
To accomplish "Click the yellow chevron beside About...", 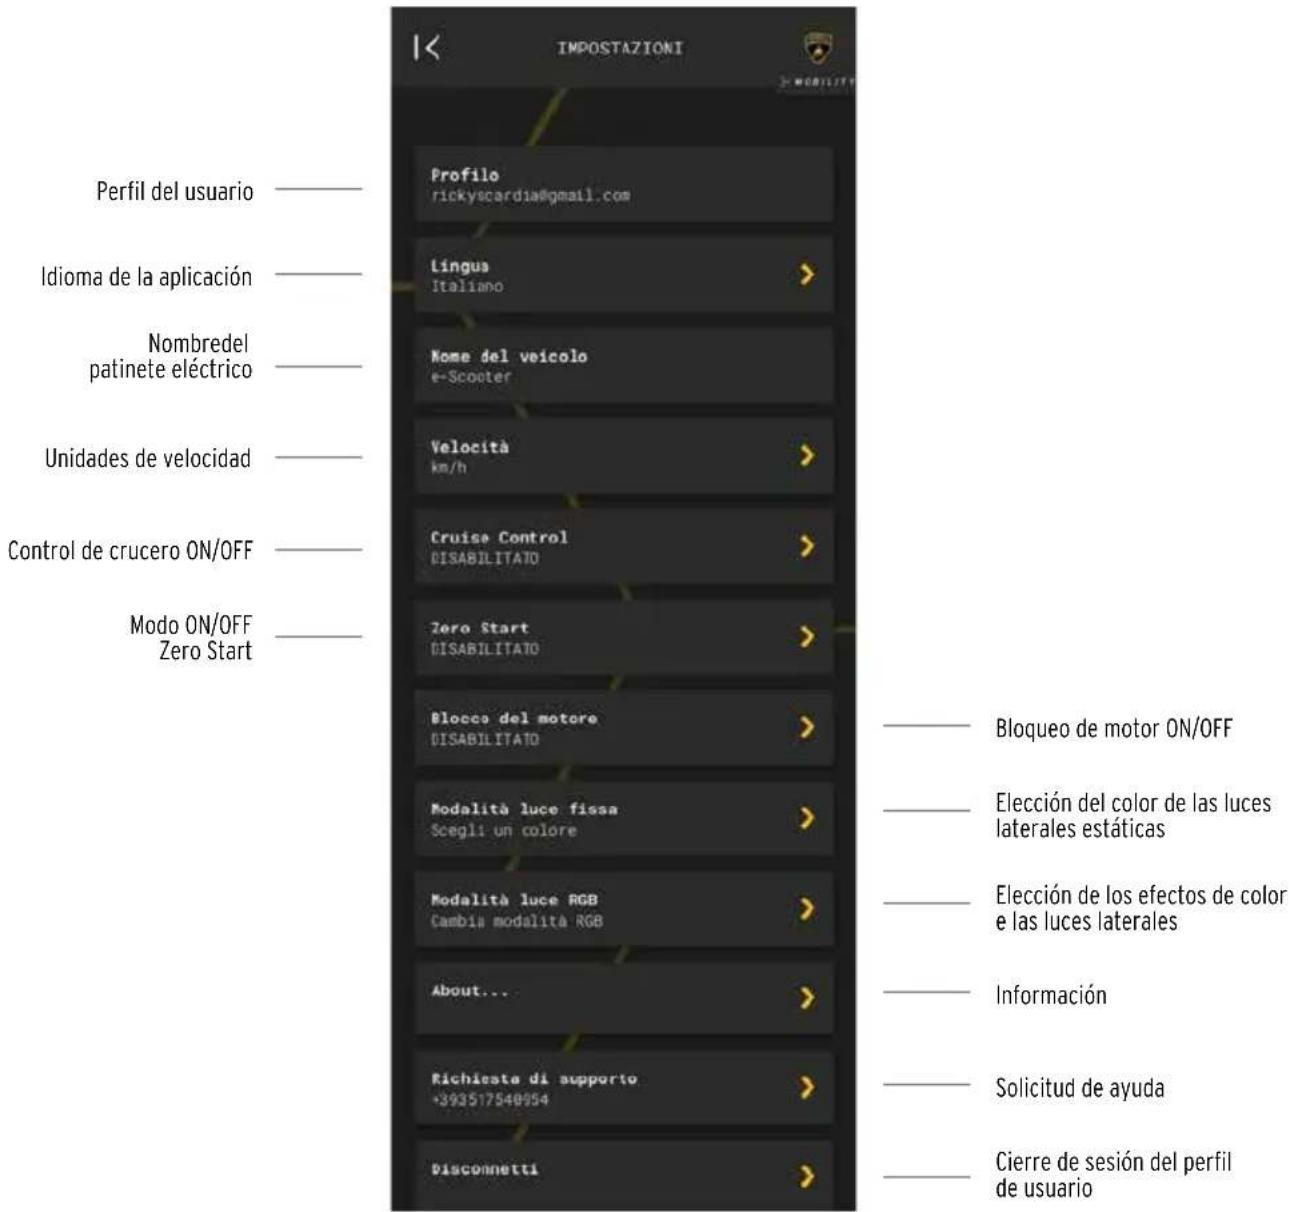I will 807,997.
